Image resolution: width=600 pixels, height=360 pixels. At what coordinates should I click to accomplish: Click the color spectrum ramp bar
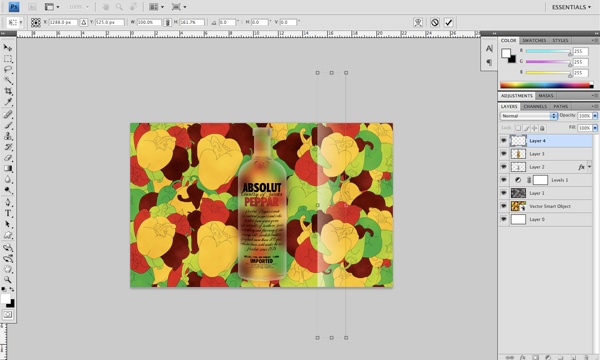(x=547, y=85)
